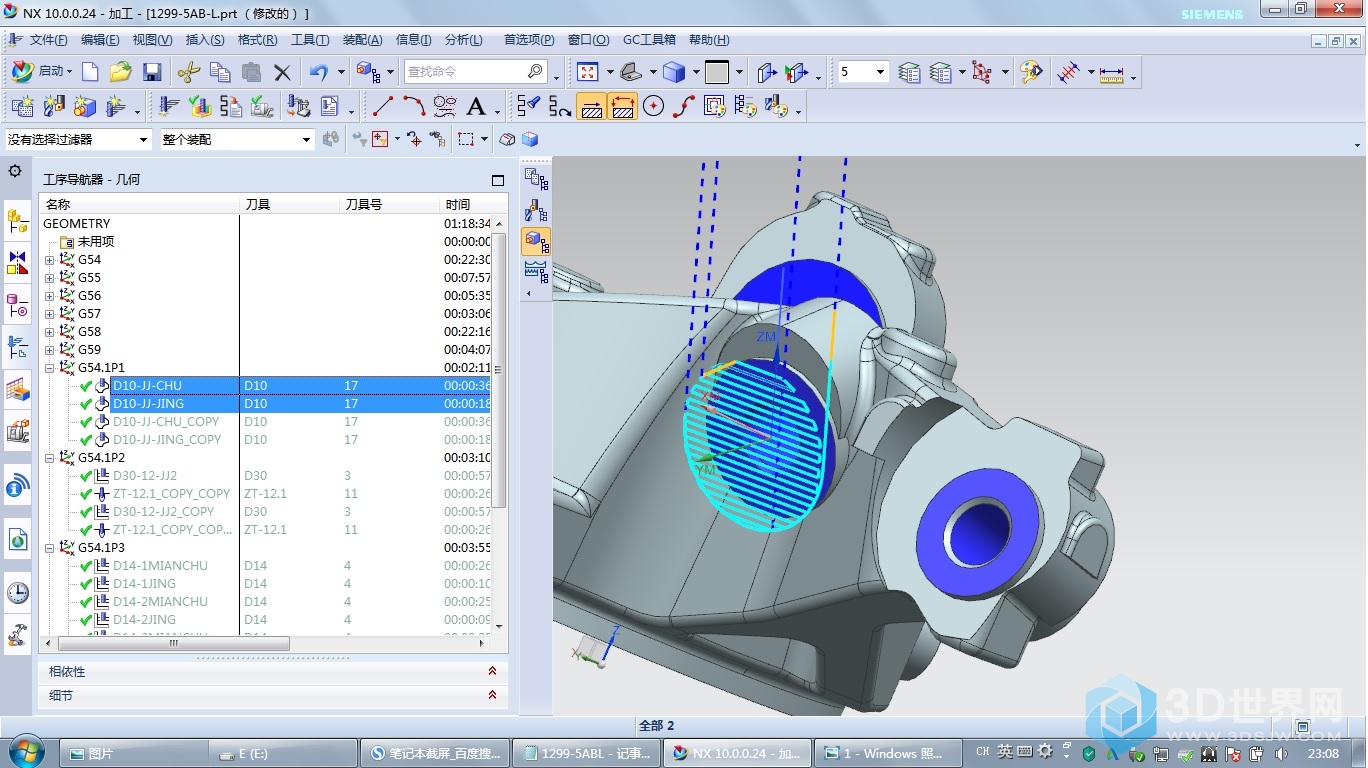Delete selection with the X icon

(x=282, y=72)
